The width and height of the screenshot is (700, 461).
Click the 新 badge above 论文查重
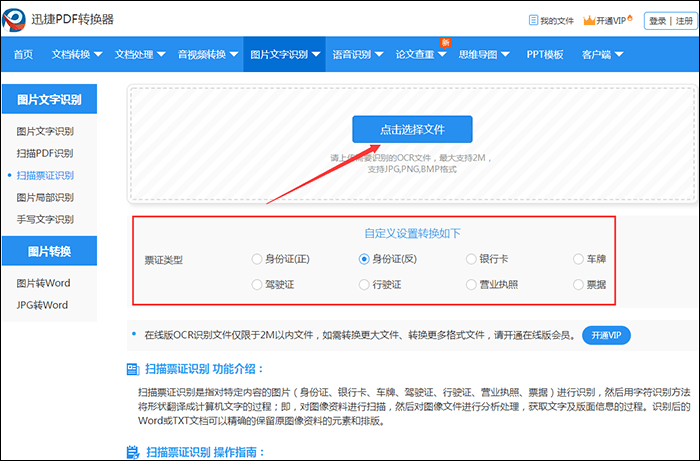click(x=445, y=42)
